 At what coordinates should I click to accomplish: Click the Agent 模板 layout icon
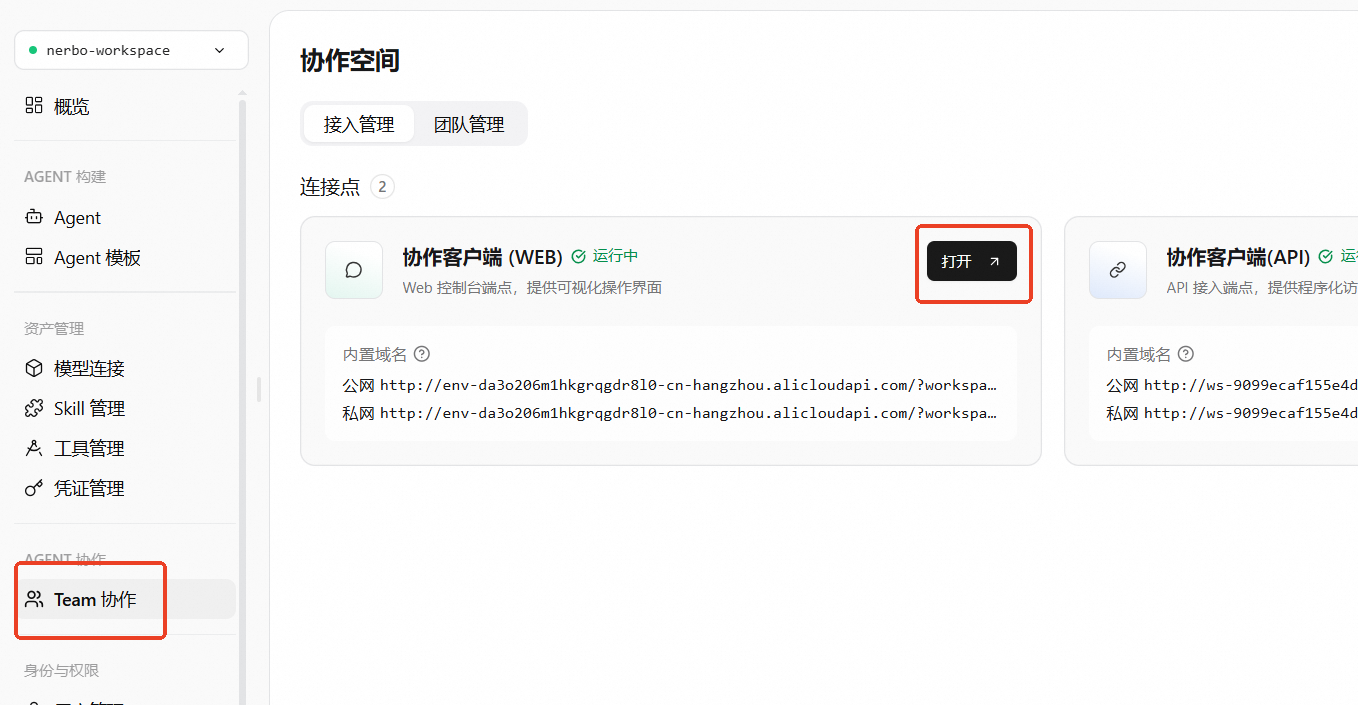click(34, 256)
